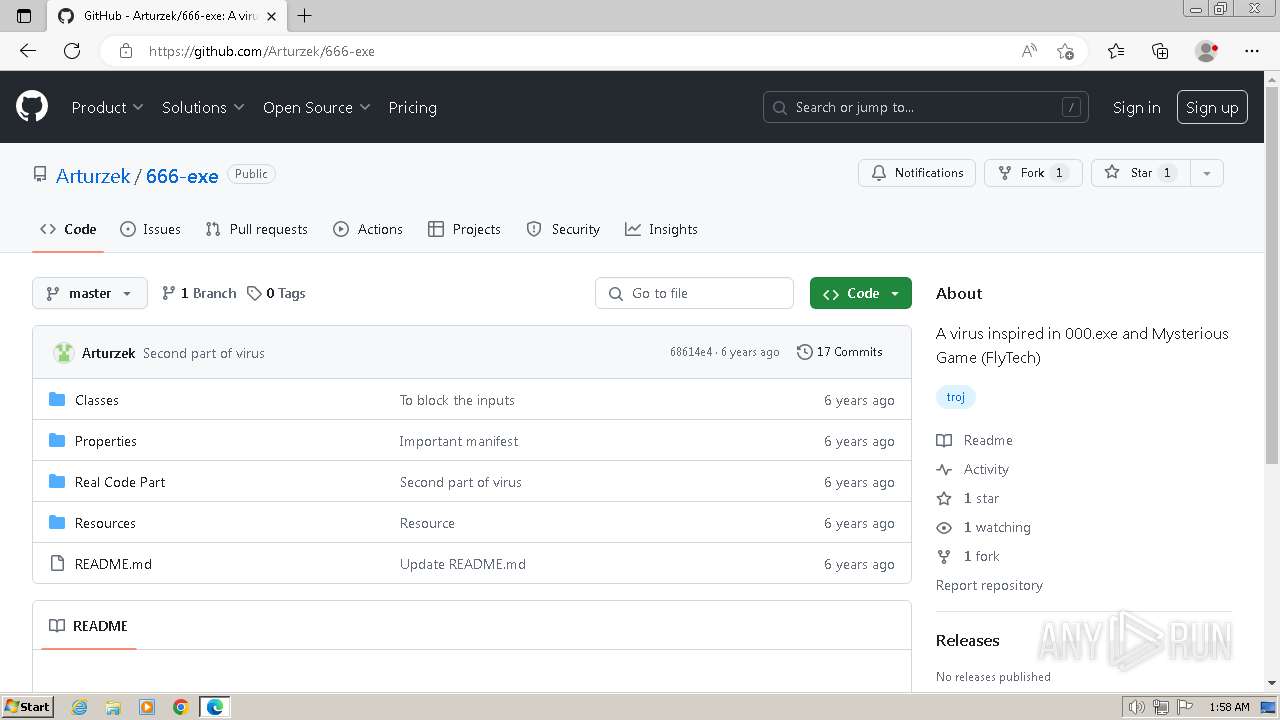Star the 666-exe repository

(x=1140, y=173)
